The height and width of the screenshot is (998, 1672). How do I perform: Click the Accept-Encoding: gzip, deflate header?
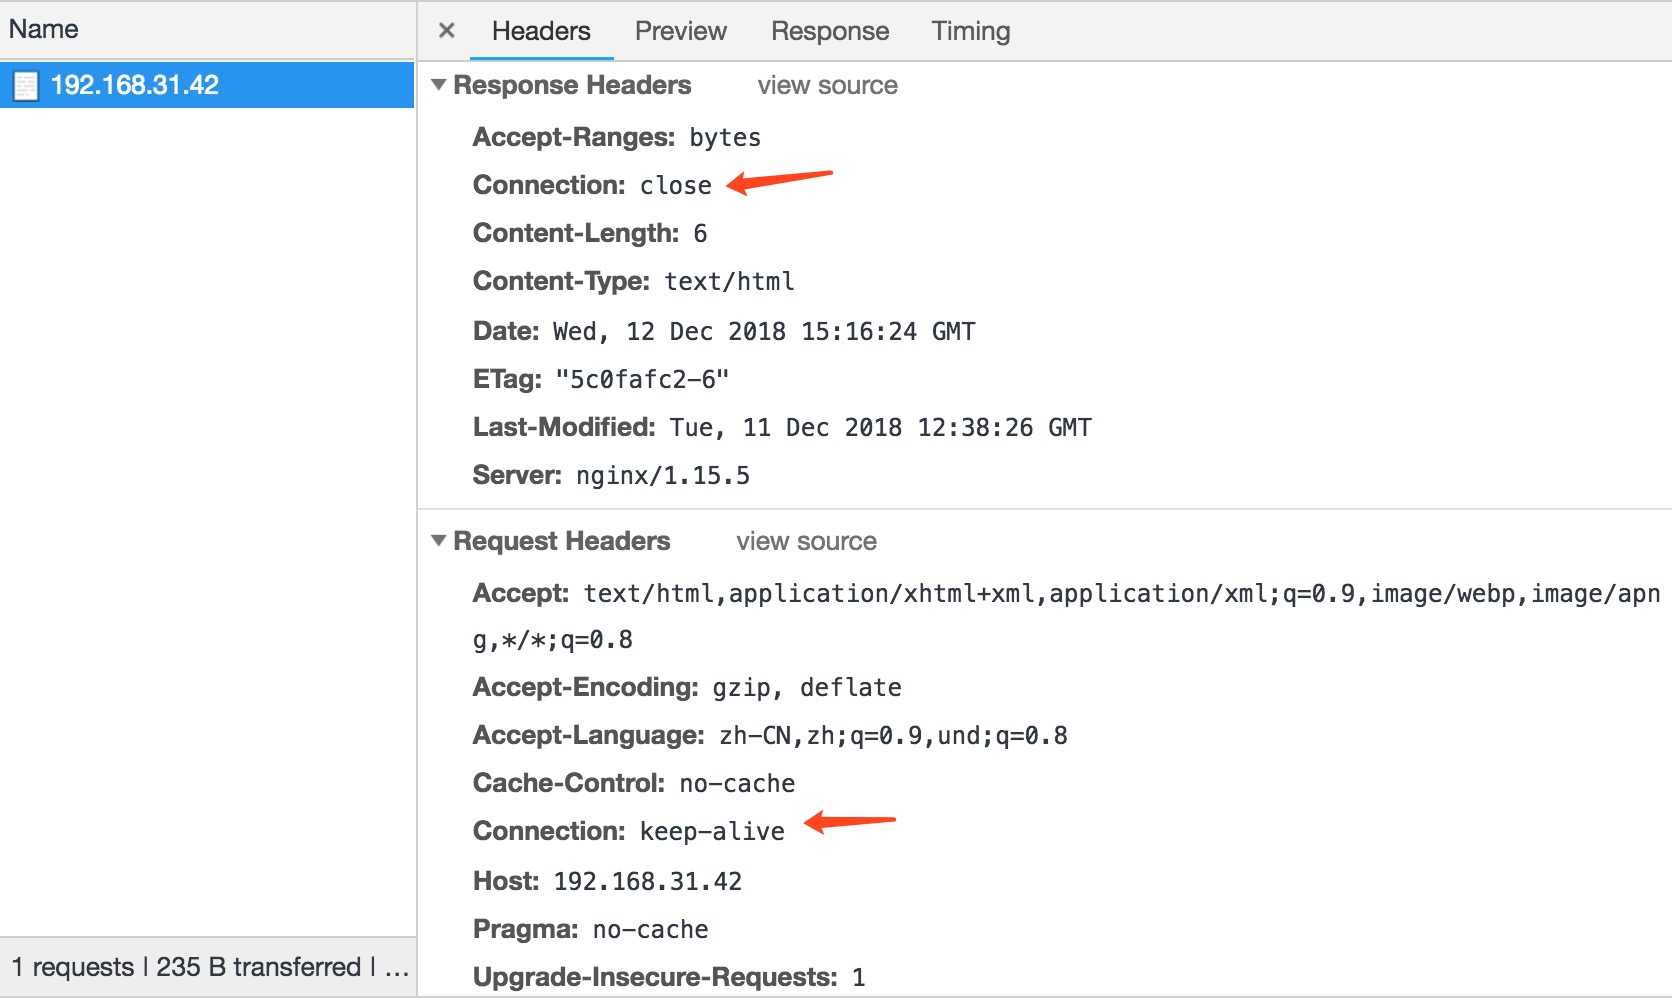tap(687, 687)
